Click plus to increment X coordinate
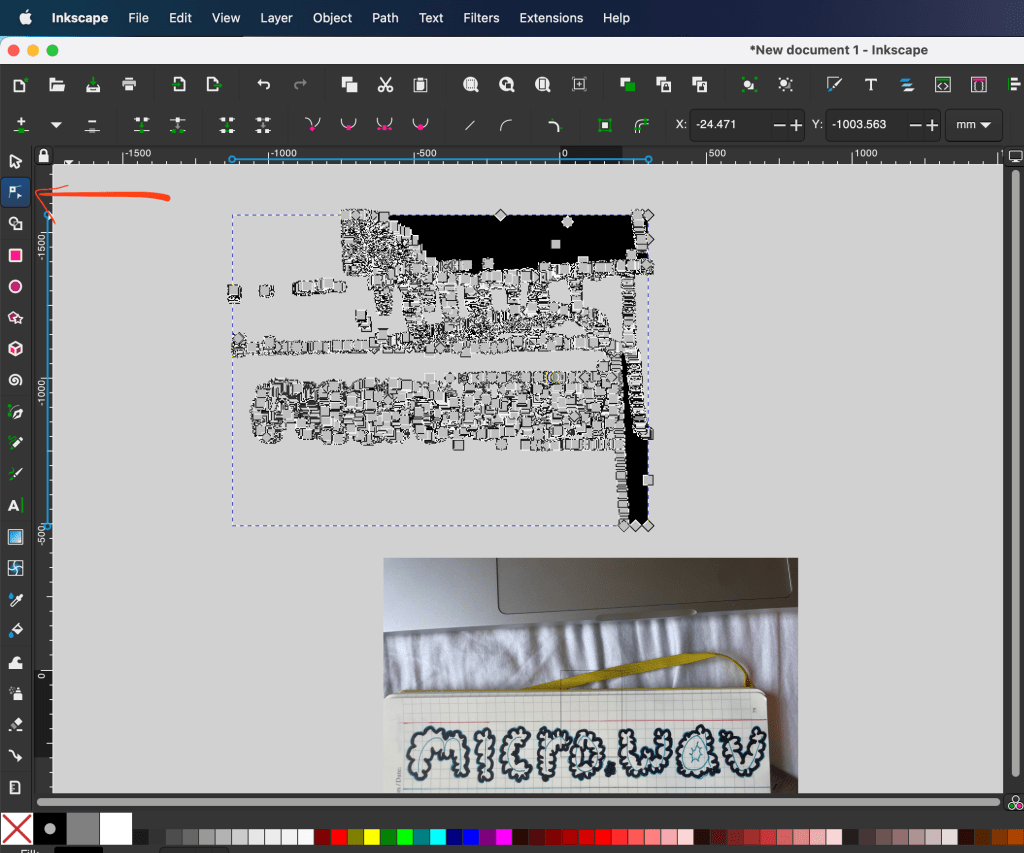The image size is (1024, 853). (797, 125)
